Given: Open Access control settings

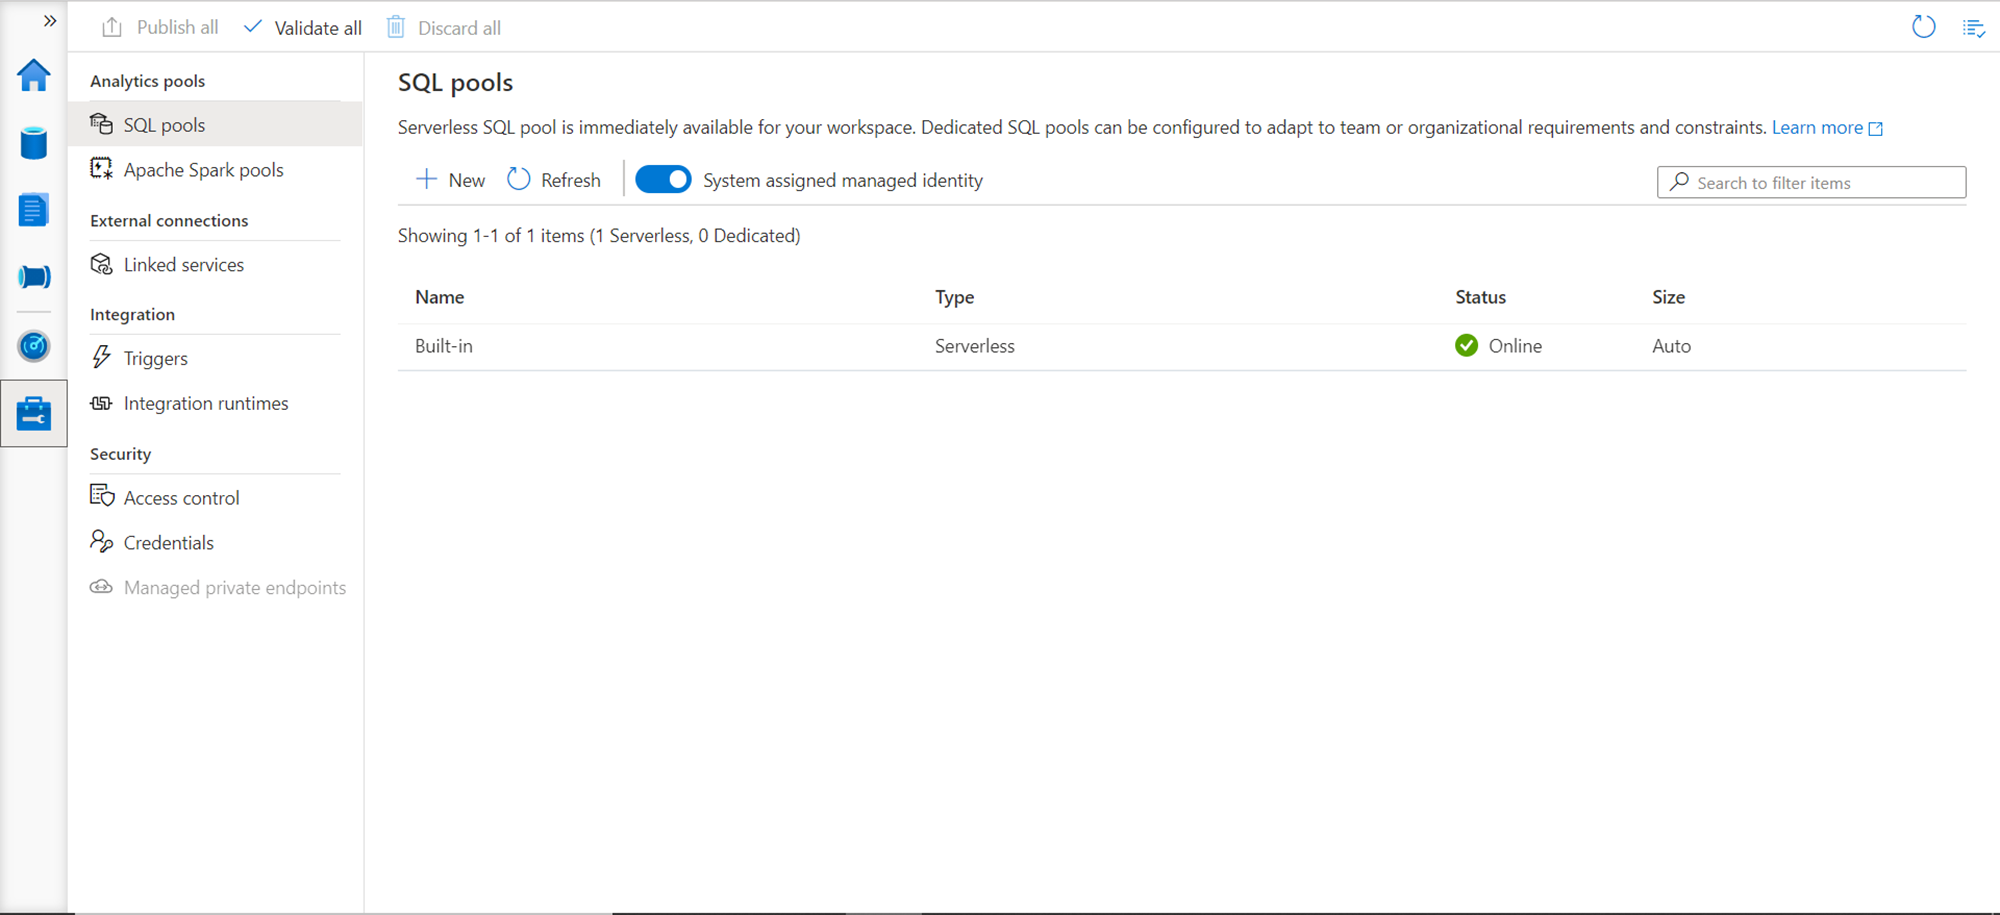Looking at the screenshot, I should tap(181, 498).
